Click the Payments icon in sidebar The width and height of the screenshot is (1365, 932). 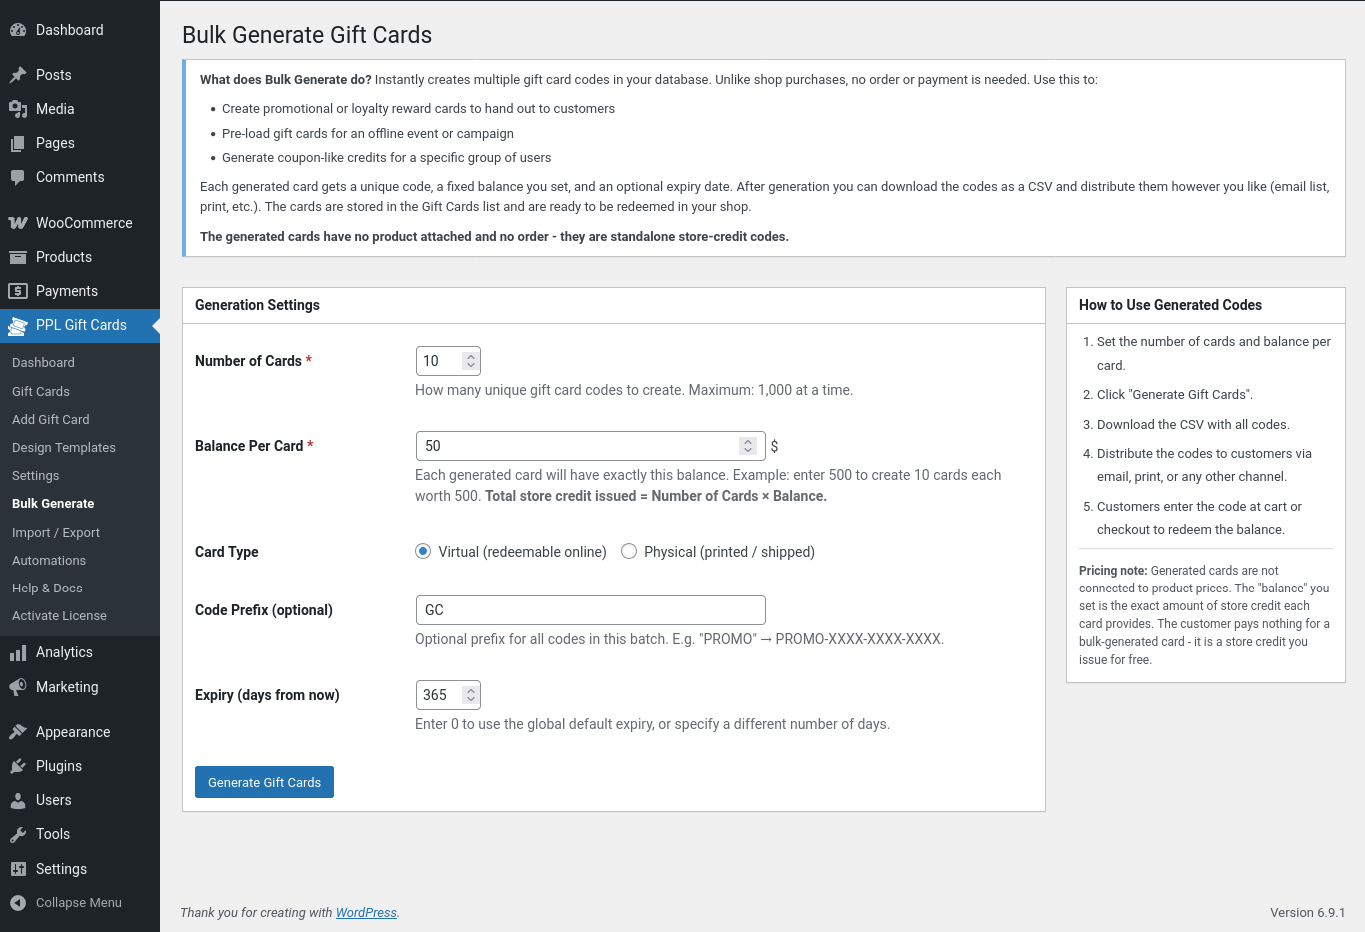click(18, 291)
